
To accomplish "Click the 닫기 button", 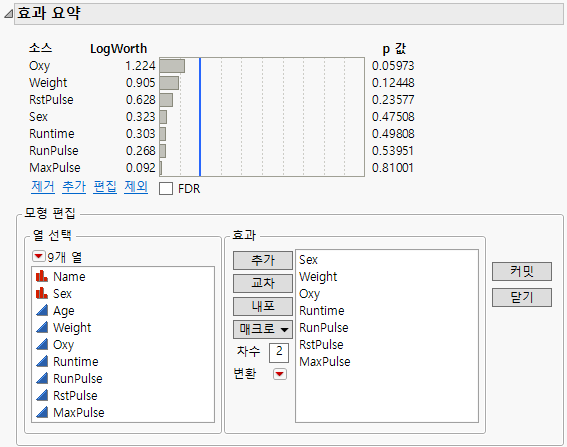I will coord(522,297).
